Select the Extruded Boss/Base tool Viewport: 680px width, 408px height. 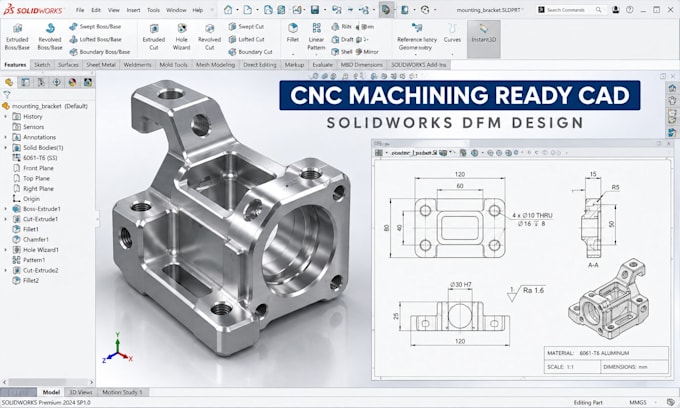point(17,37)
